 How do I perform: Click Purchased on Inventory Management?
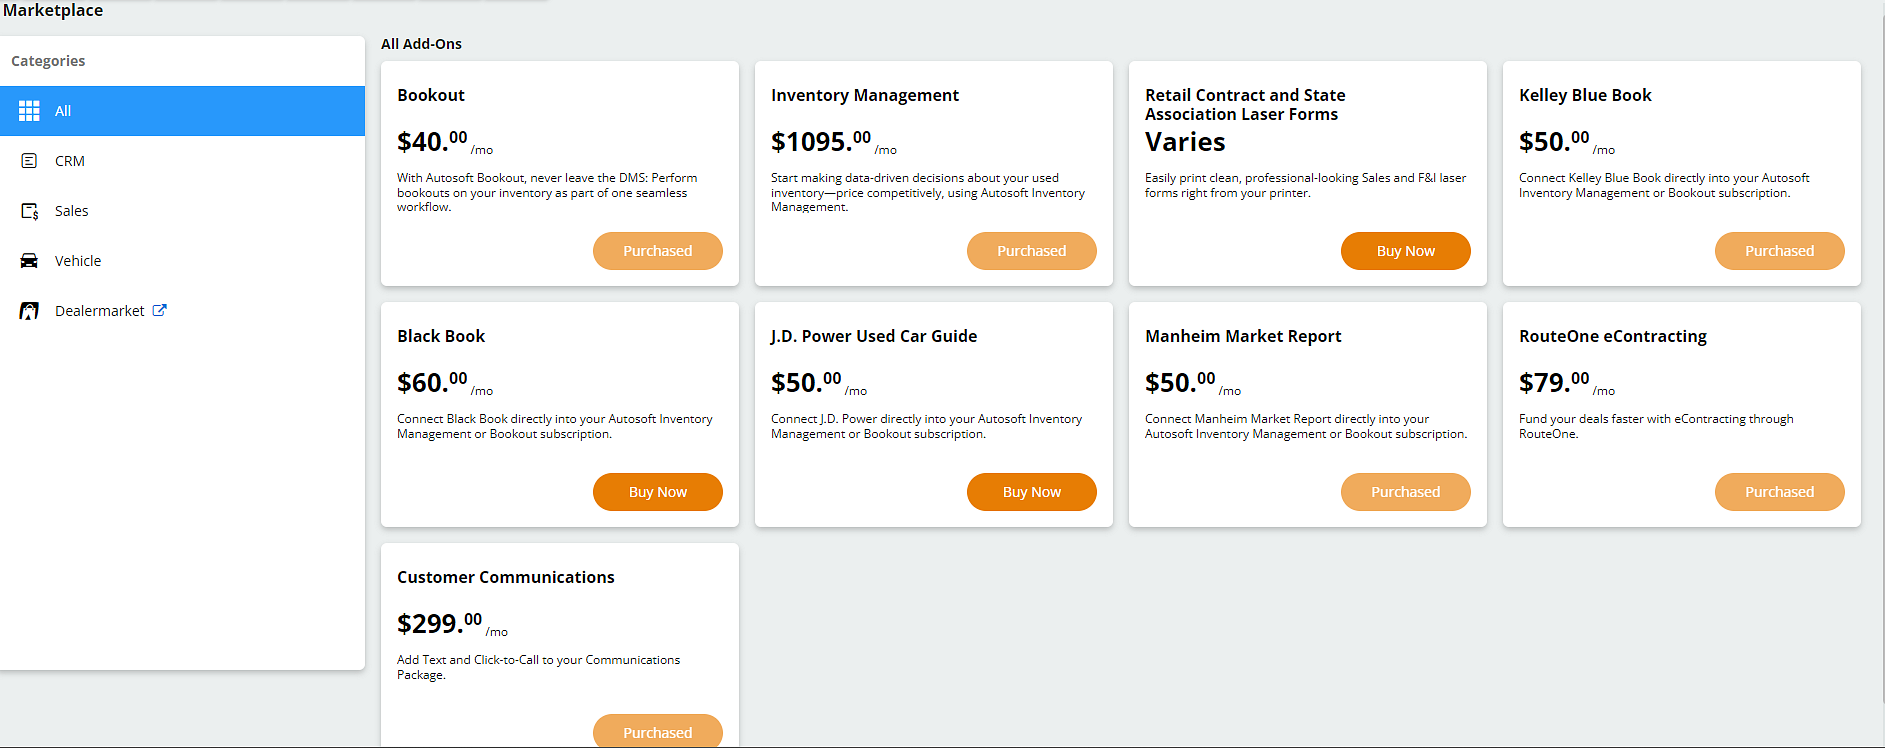1031,250
